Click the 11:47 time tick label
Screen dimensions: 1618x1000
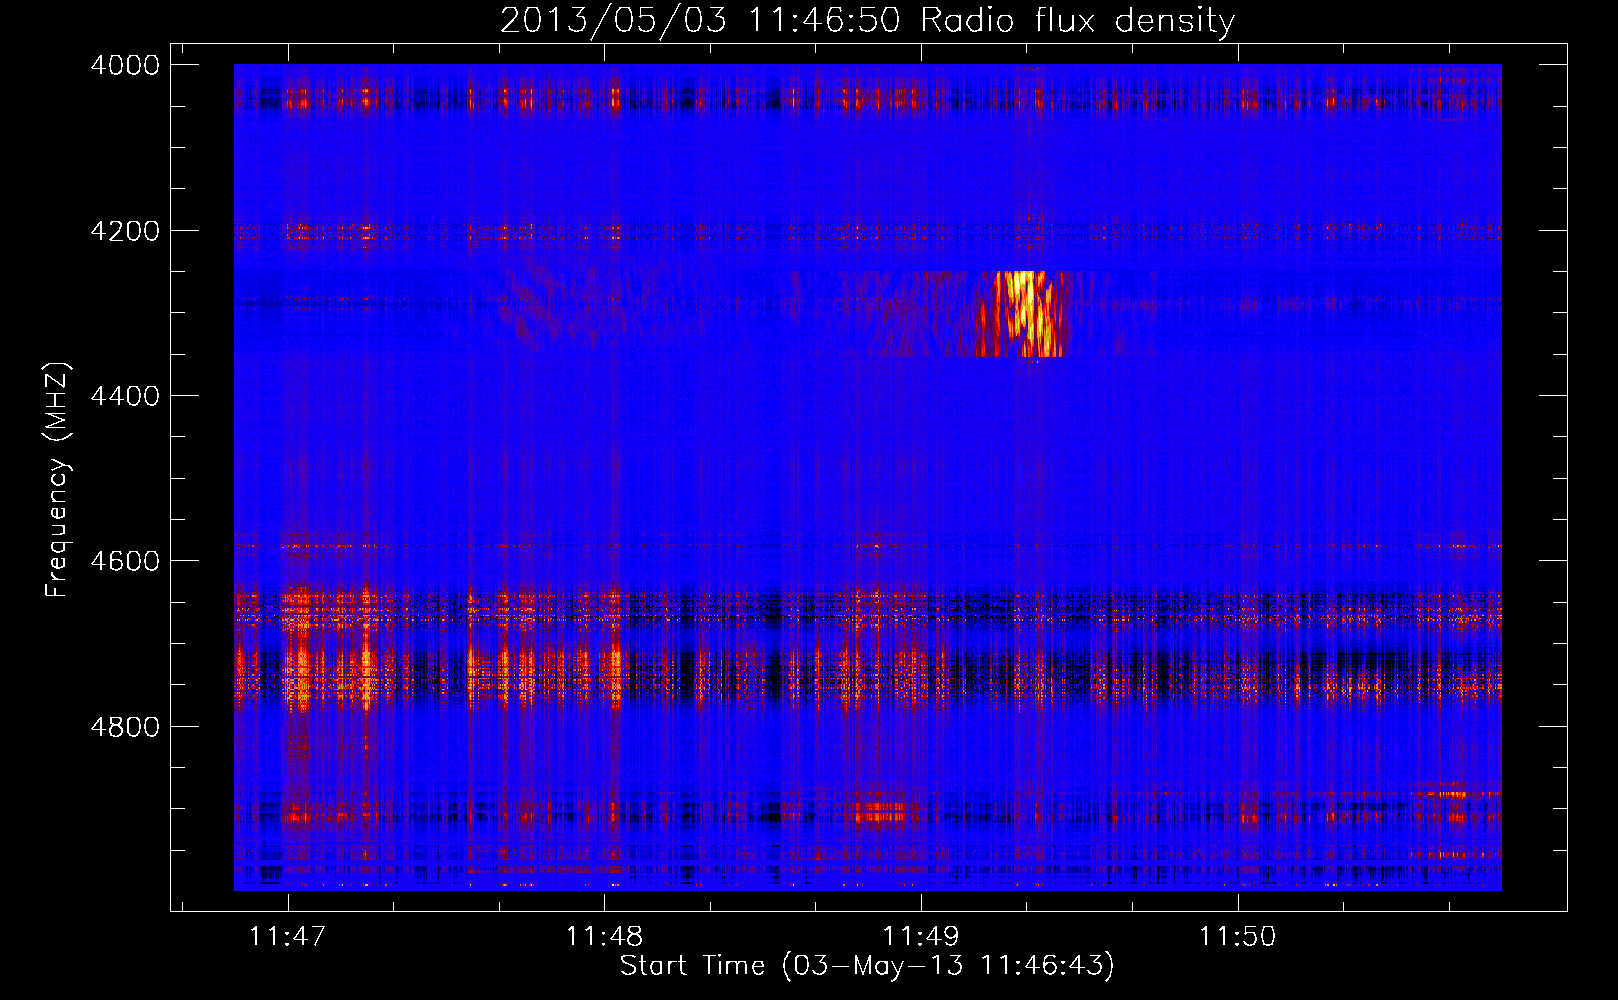[x=288, y=937]
